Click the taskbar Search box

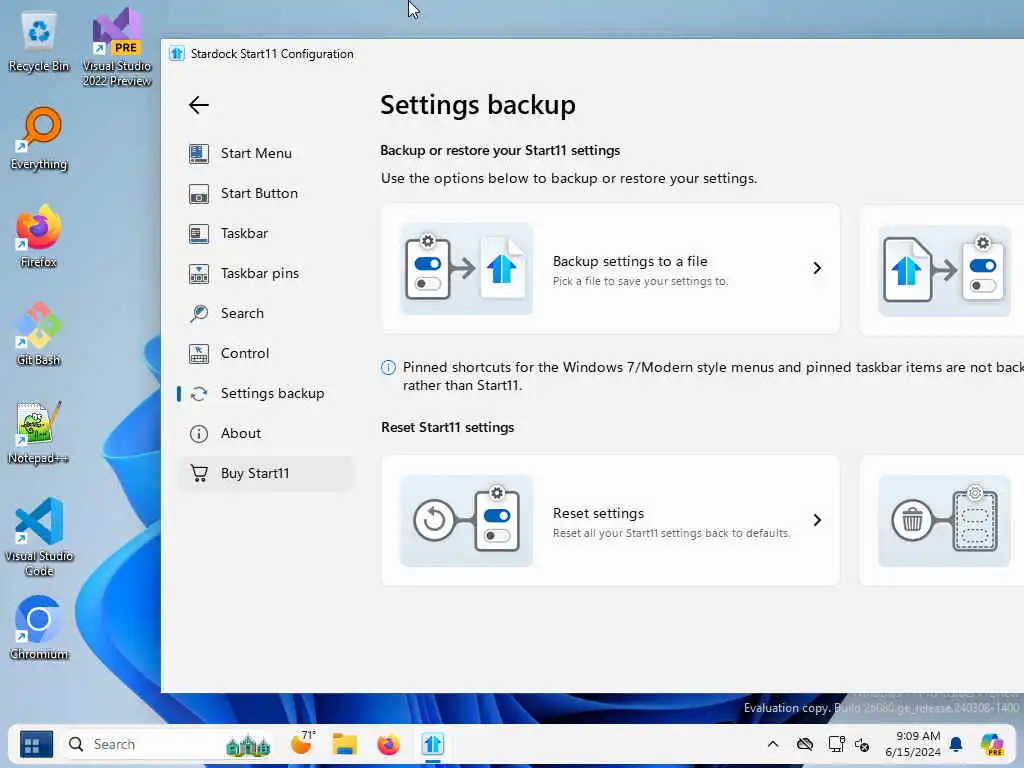pyautogui.click(x=168, y=744)
